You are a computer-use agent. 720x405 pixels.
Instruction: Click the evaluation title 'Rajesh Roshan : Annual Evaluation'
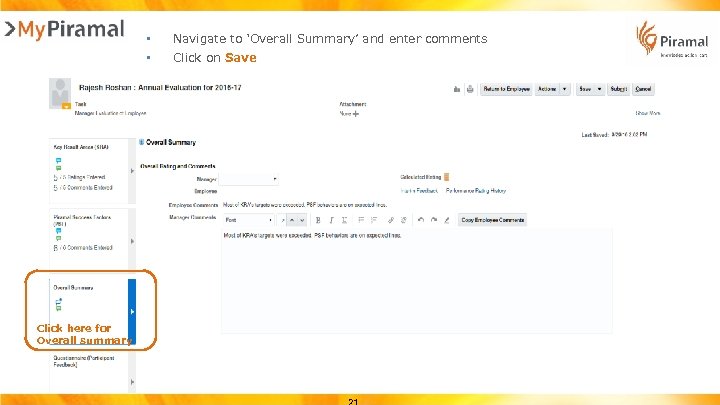click(160, 87)
